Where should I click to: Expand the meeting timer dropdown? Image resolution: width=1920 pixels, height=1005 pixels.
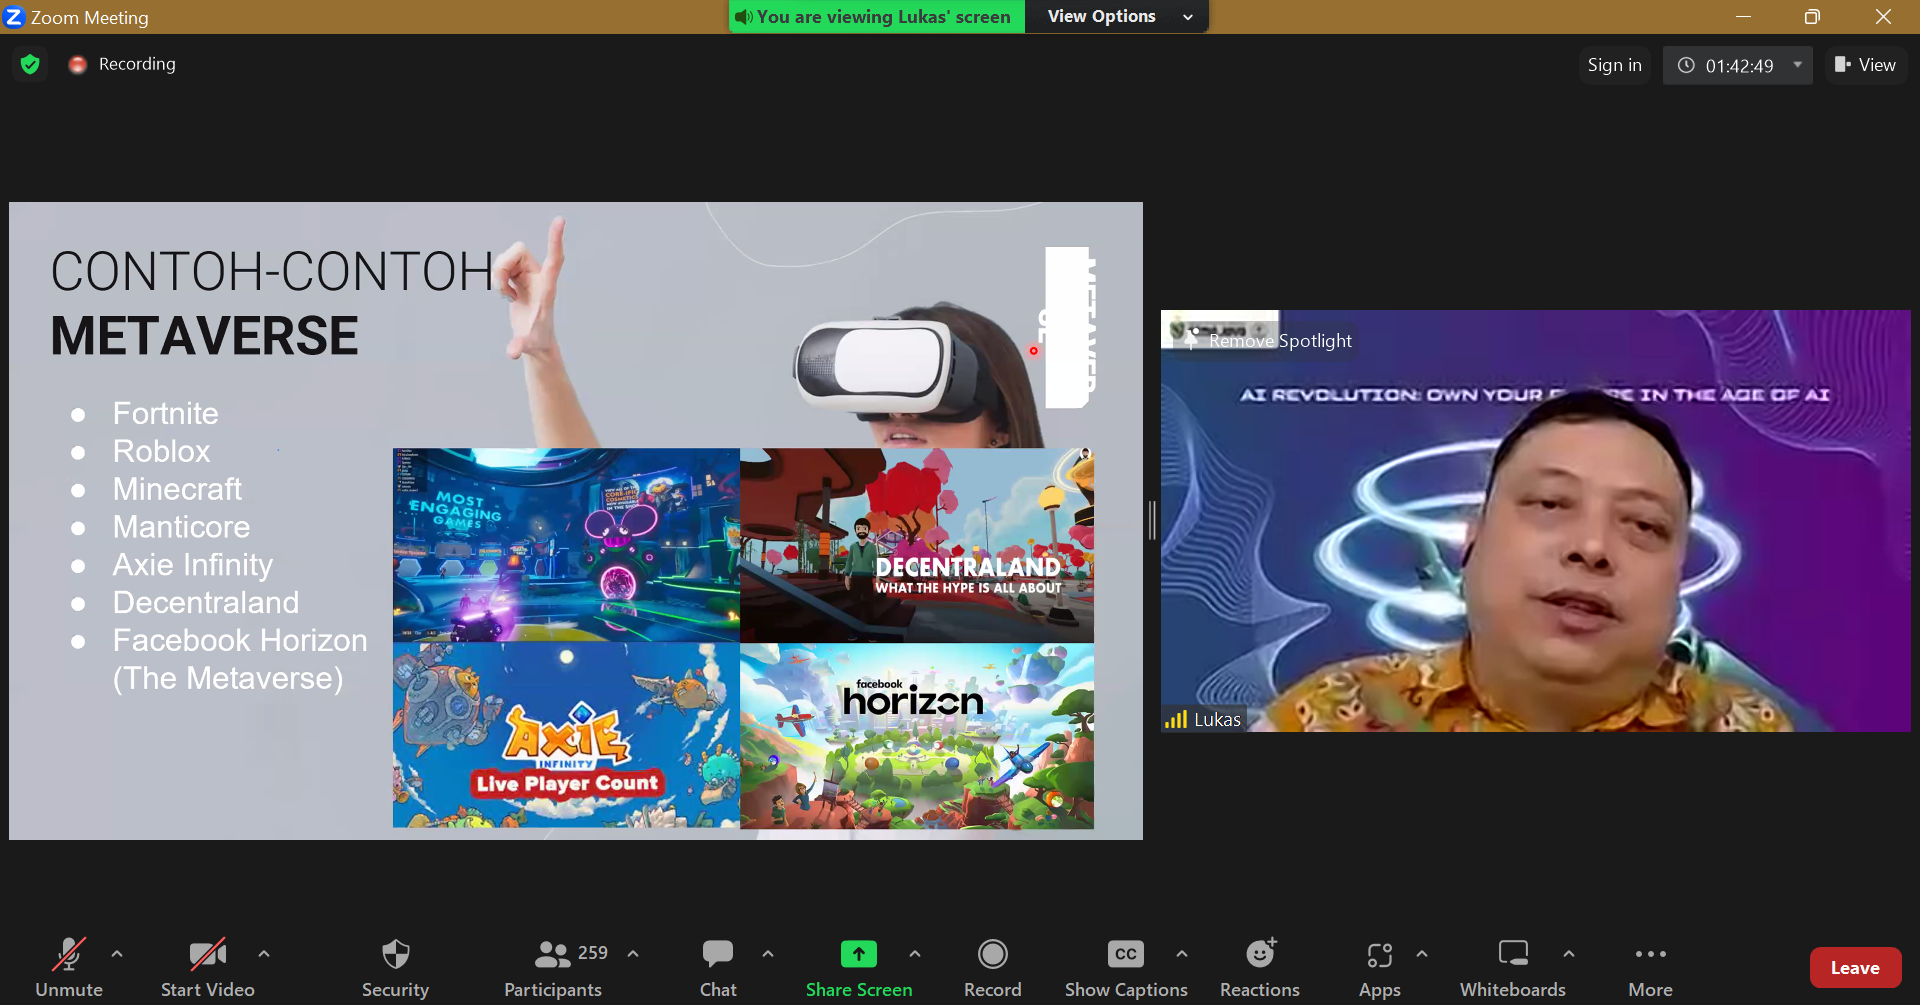1797,65
